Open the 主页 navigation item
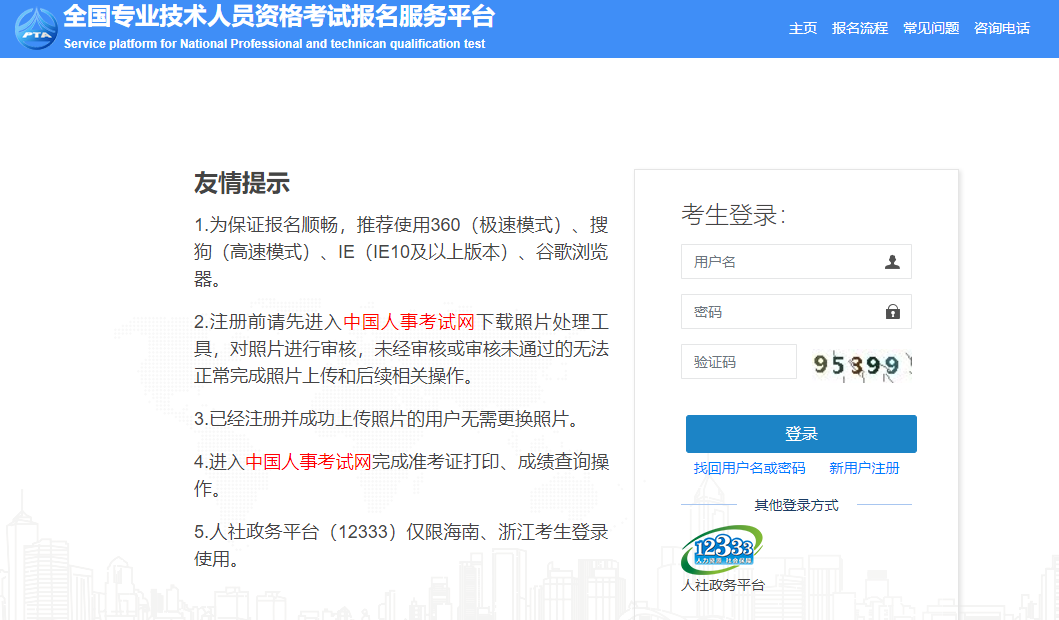The width and height of the screenshot is (1059, 620). [803, 28]
